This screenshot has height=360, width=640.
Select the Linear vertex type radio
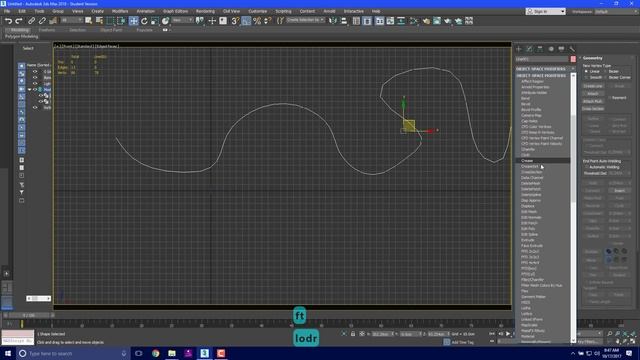point(587,71)
